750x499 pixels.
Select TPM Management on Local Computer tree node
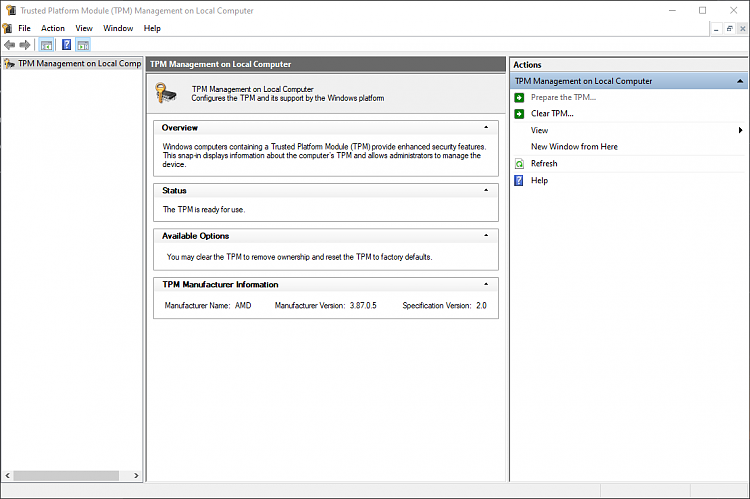pos(79,64)
